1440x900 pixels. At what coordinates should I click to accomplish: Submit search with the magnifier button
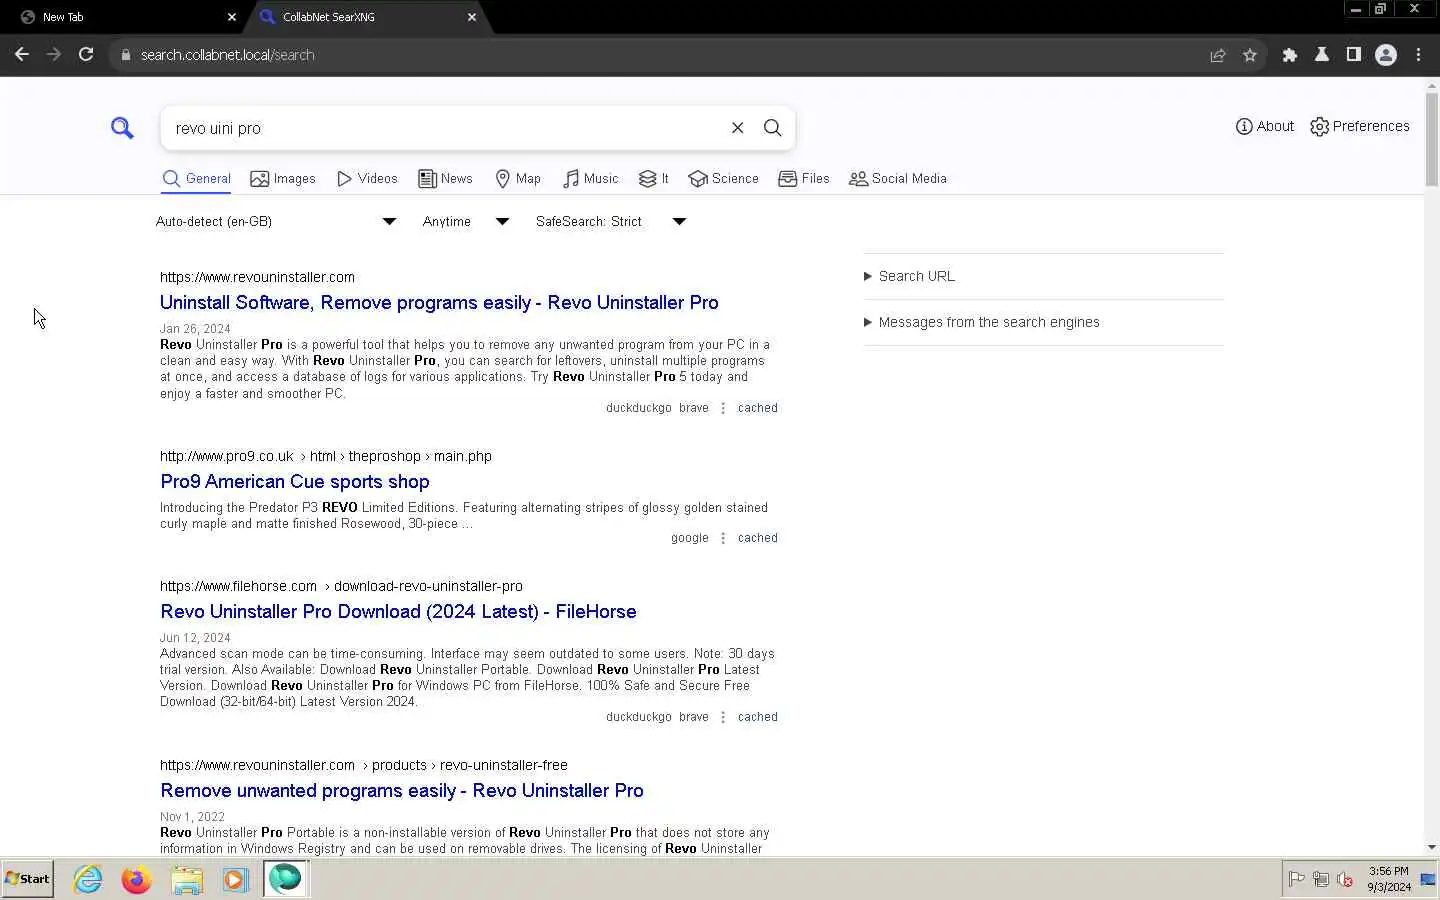[x=772, y=128]
